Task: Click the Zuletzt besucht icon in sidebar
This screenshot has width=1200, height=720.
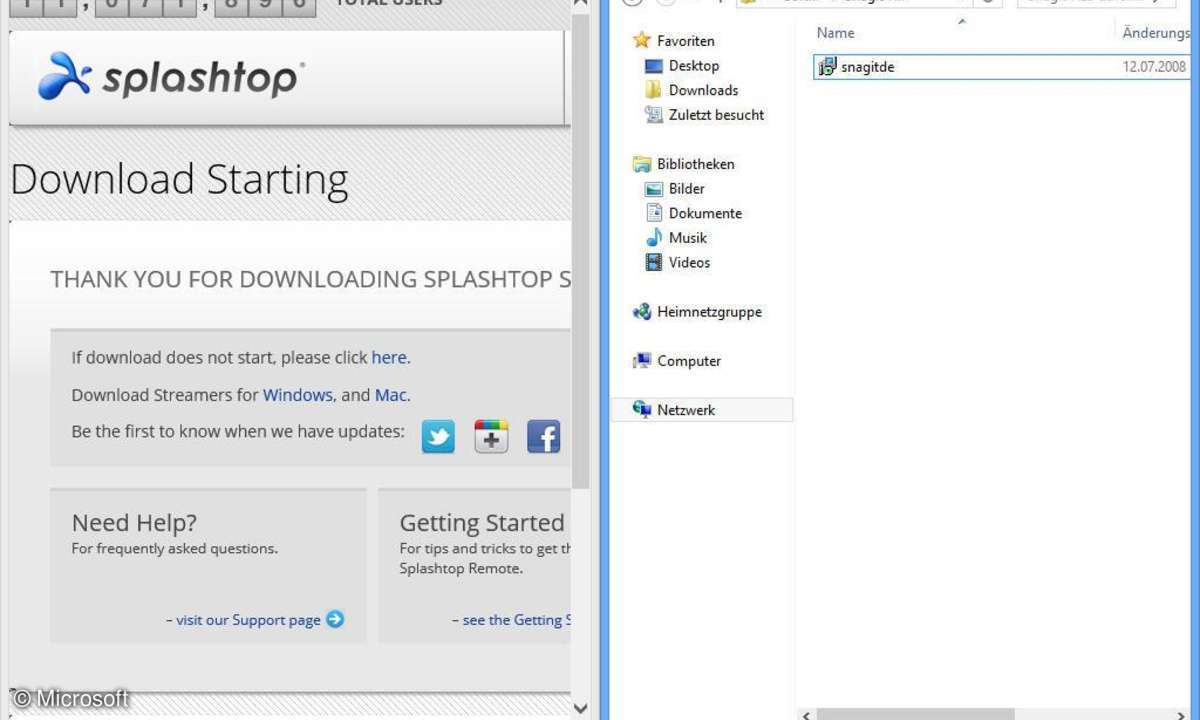Action: point(654,115)
